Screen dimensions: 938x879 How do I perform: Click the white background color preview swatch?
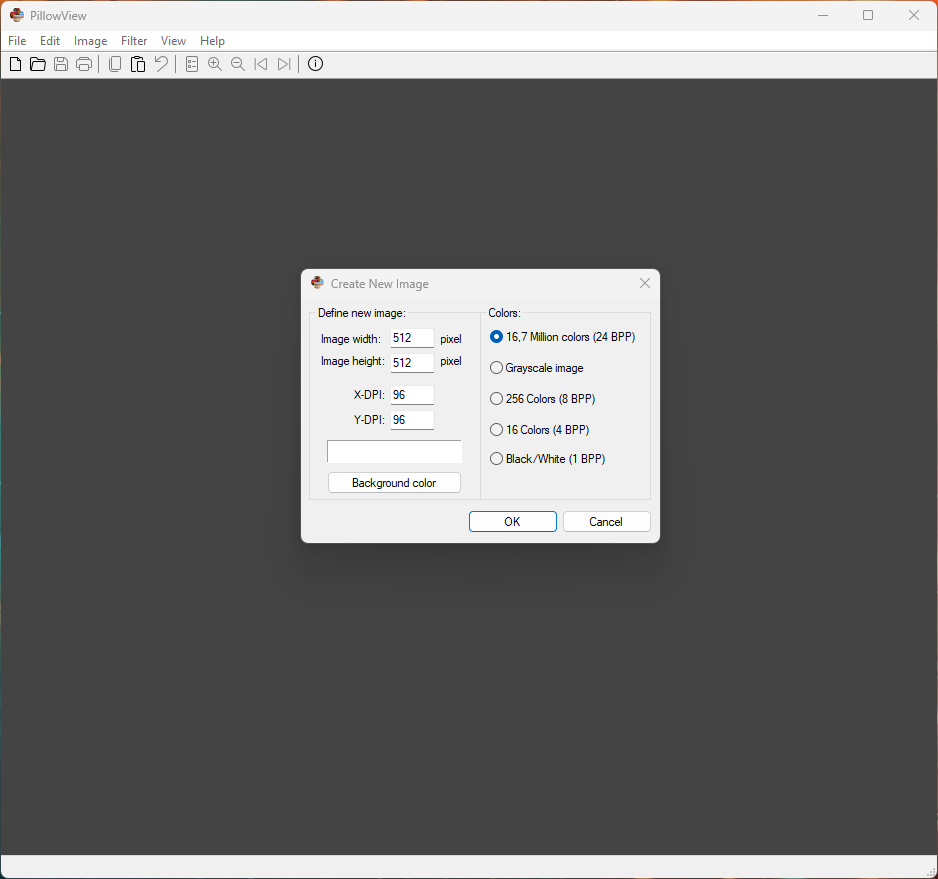pos(394,452)
